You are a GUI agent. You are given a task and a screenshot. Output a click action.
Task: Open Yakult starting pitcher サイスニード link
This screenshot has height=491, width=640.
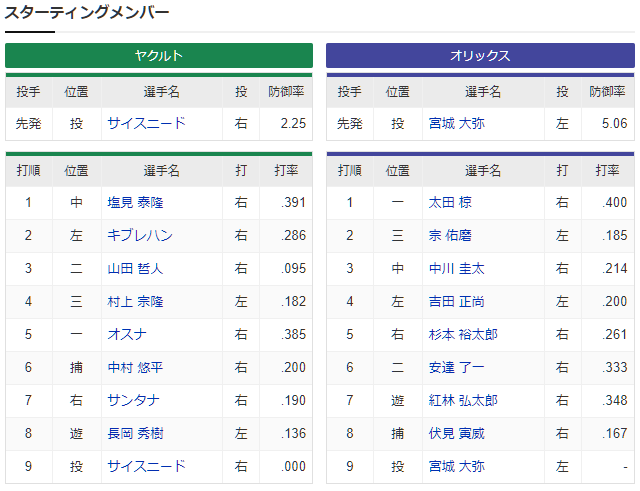[147, 123]
